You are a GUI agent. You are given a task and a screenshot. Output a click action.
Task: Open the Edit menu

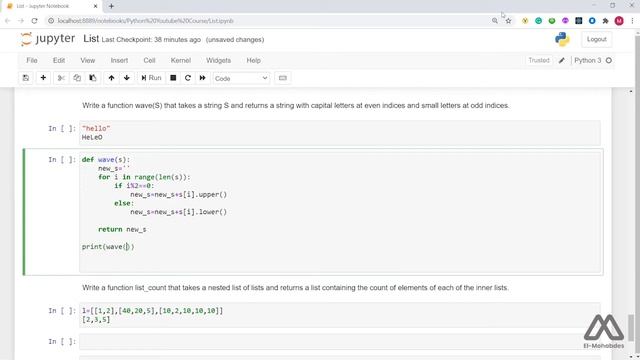coord(59,60)
